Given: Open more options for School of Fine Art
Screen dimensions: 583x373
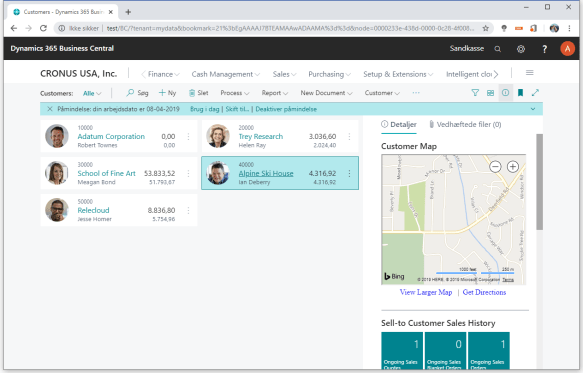Looking at the screenshot, I should coord(189,174).
